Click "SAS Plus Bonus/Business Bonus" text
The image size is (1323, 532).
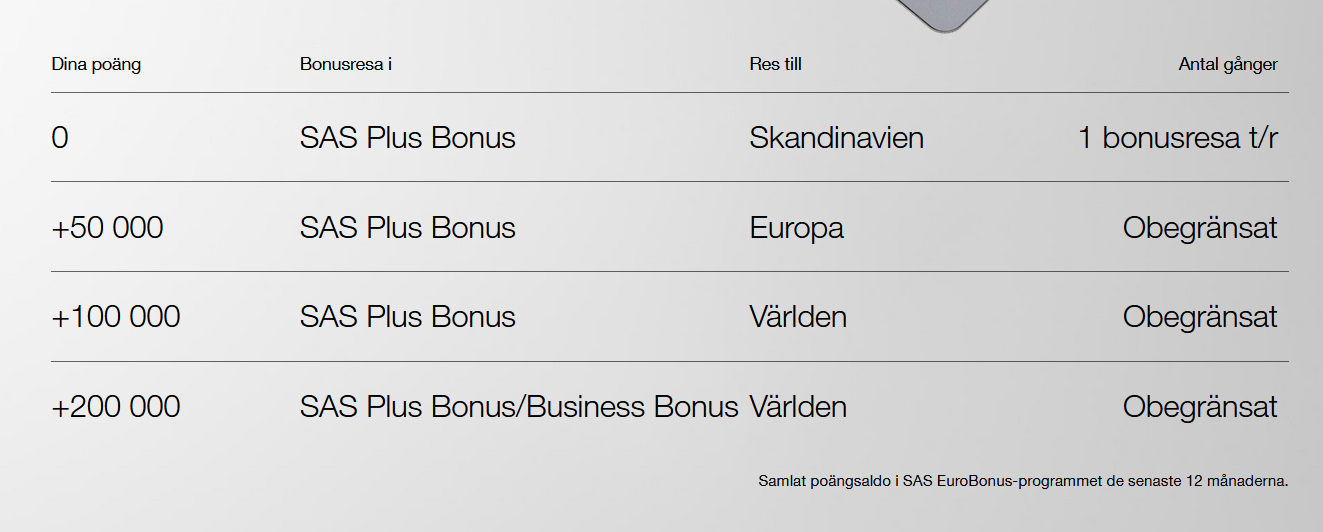coord(518,408)
